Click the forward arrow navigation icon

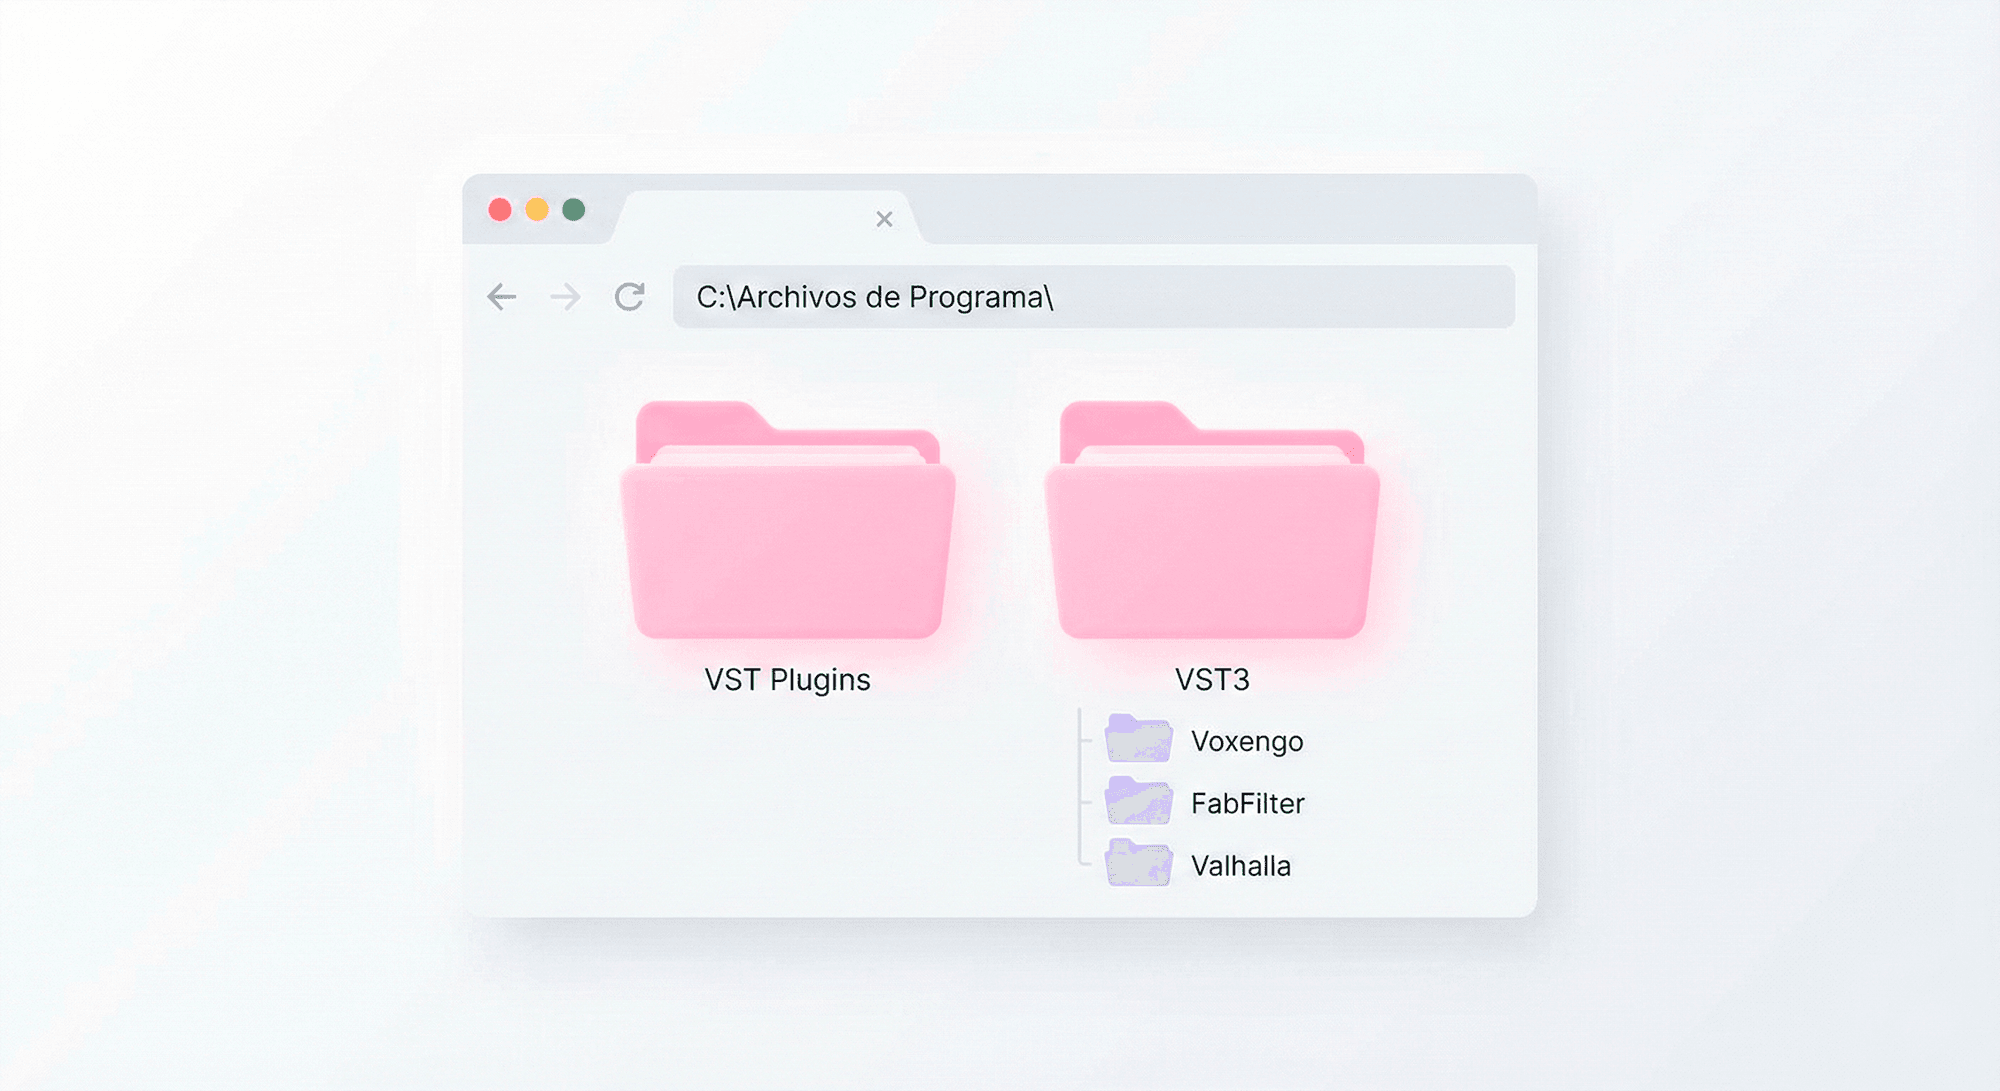565,297
